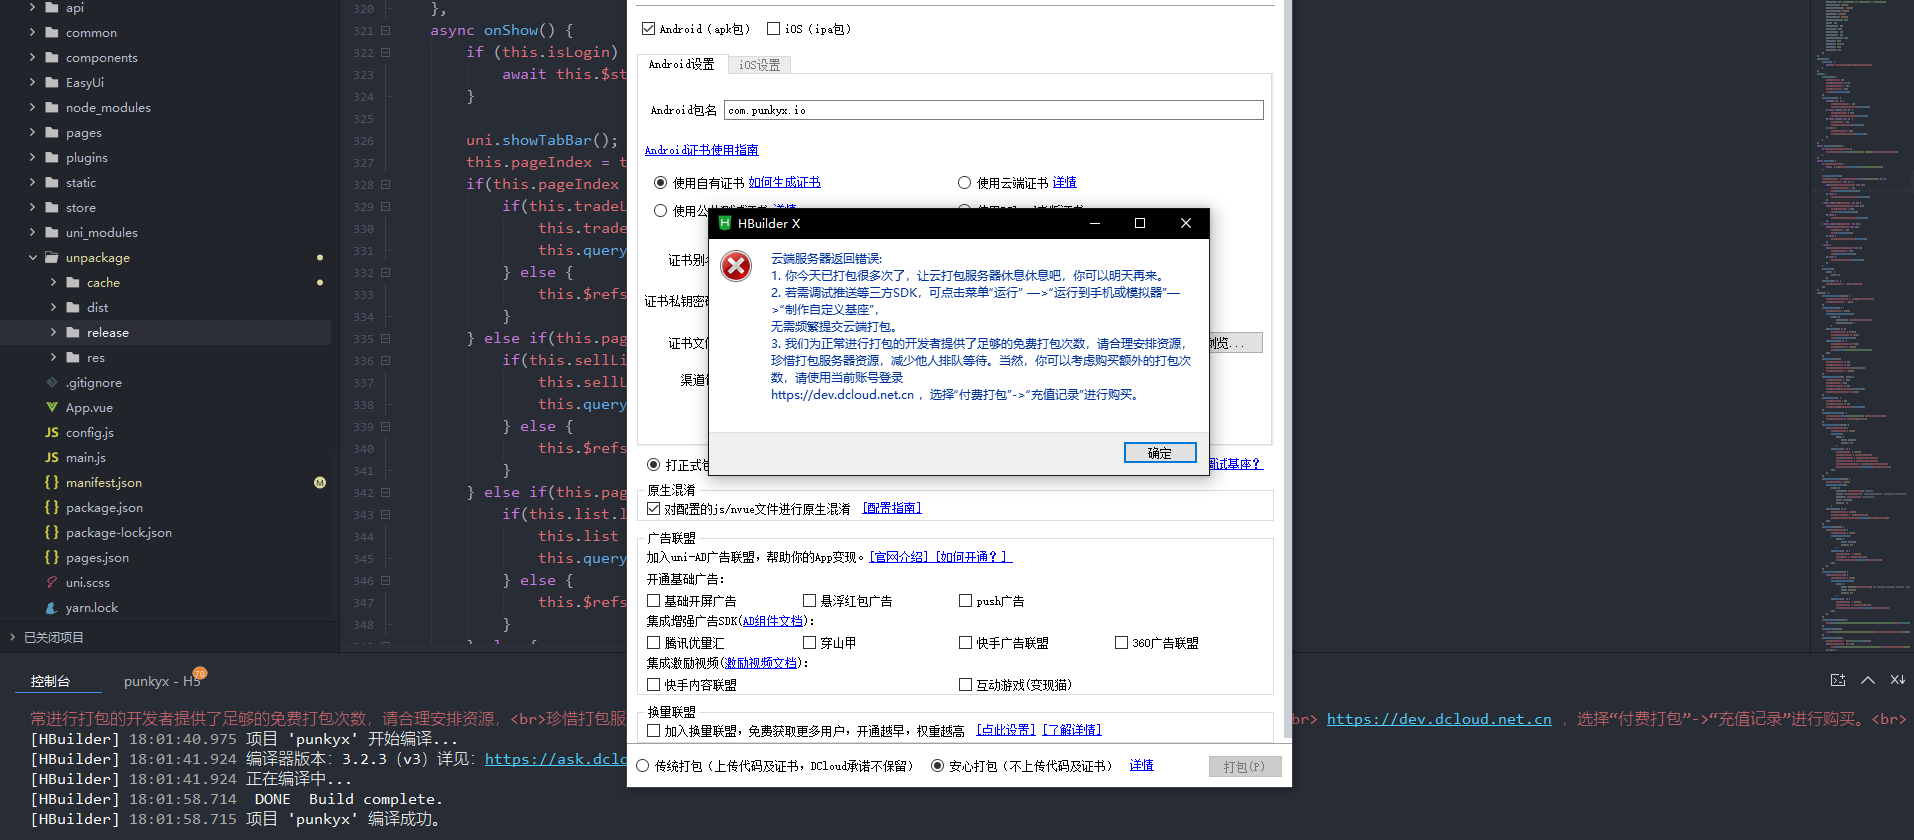Screen dimensions: 1914x840
Task: Select the 使用云端证书 radio option
Action: [964, 183]
